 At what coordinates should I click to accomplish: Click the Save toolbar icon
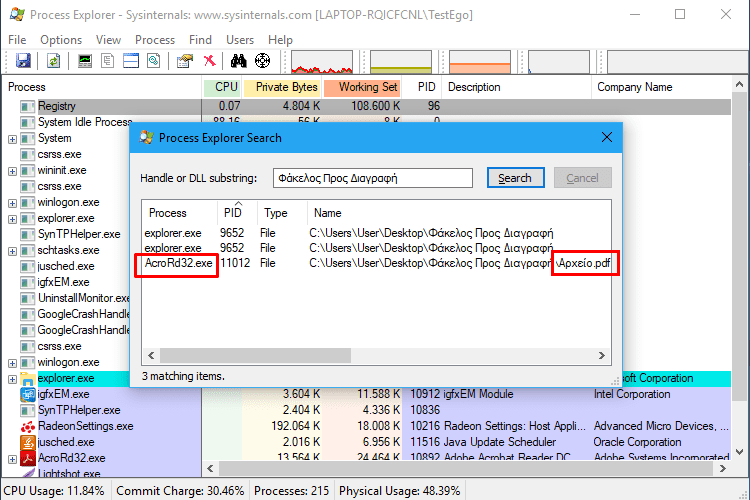point(23,61)
